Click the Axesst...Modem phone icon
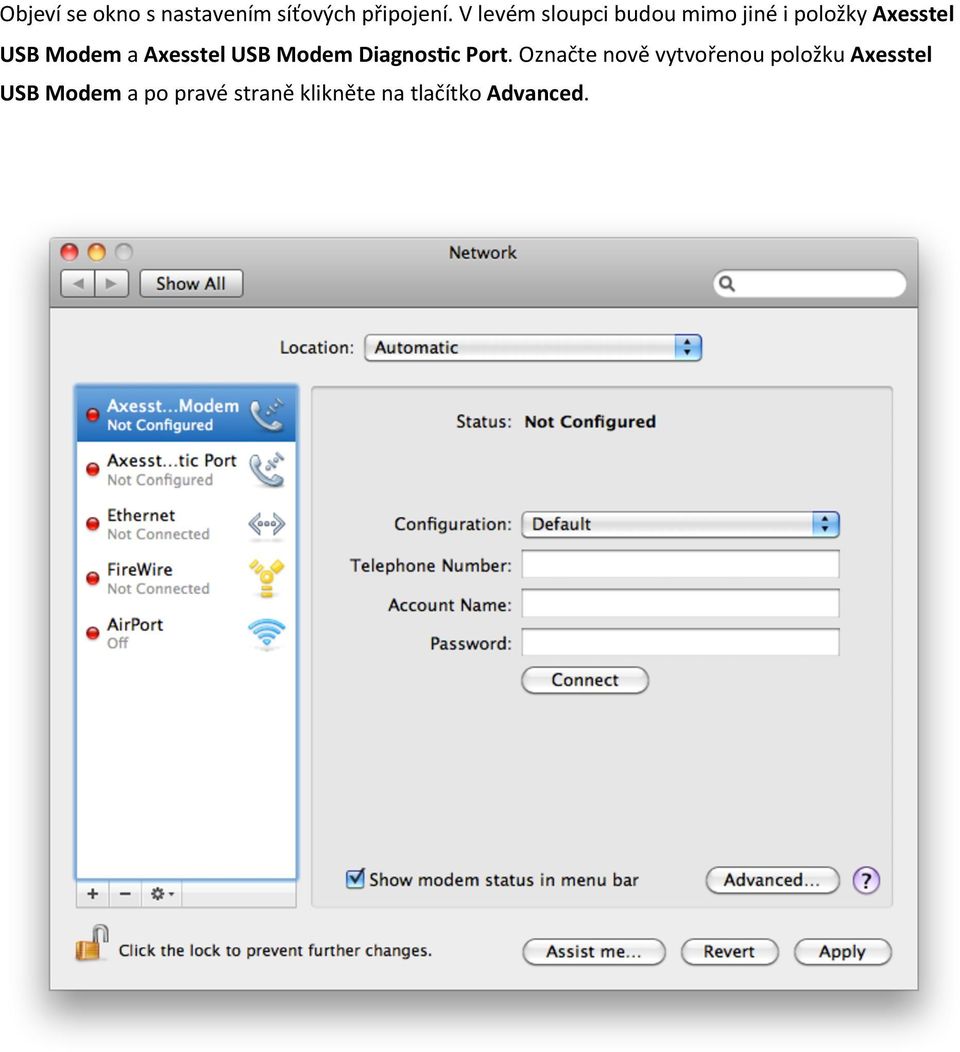The image size is (960, 1052). (267, 415)
